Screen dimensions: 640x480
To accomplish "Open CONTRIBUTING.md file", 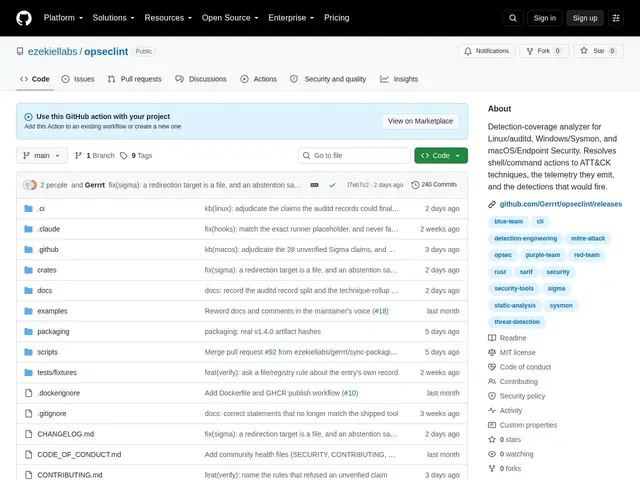I will pyautogui.click(x=70, y=475).
